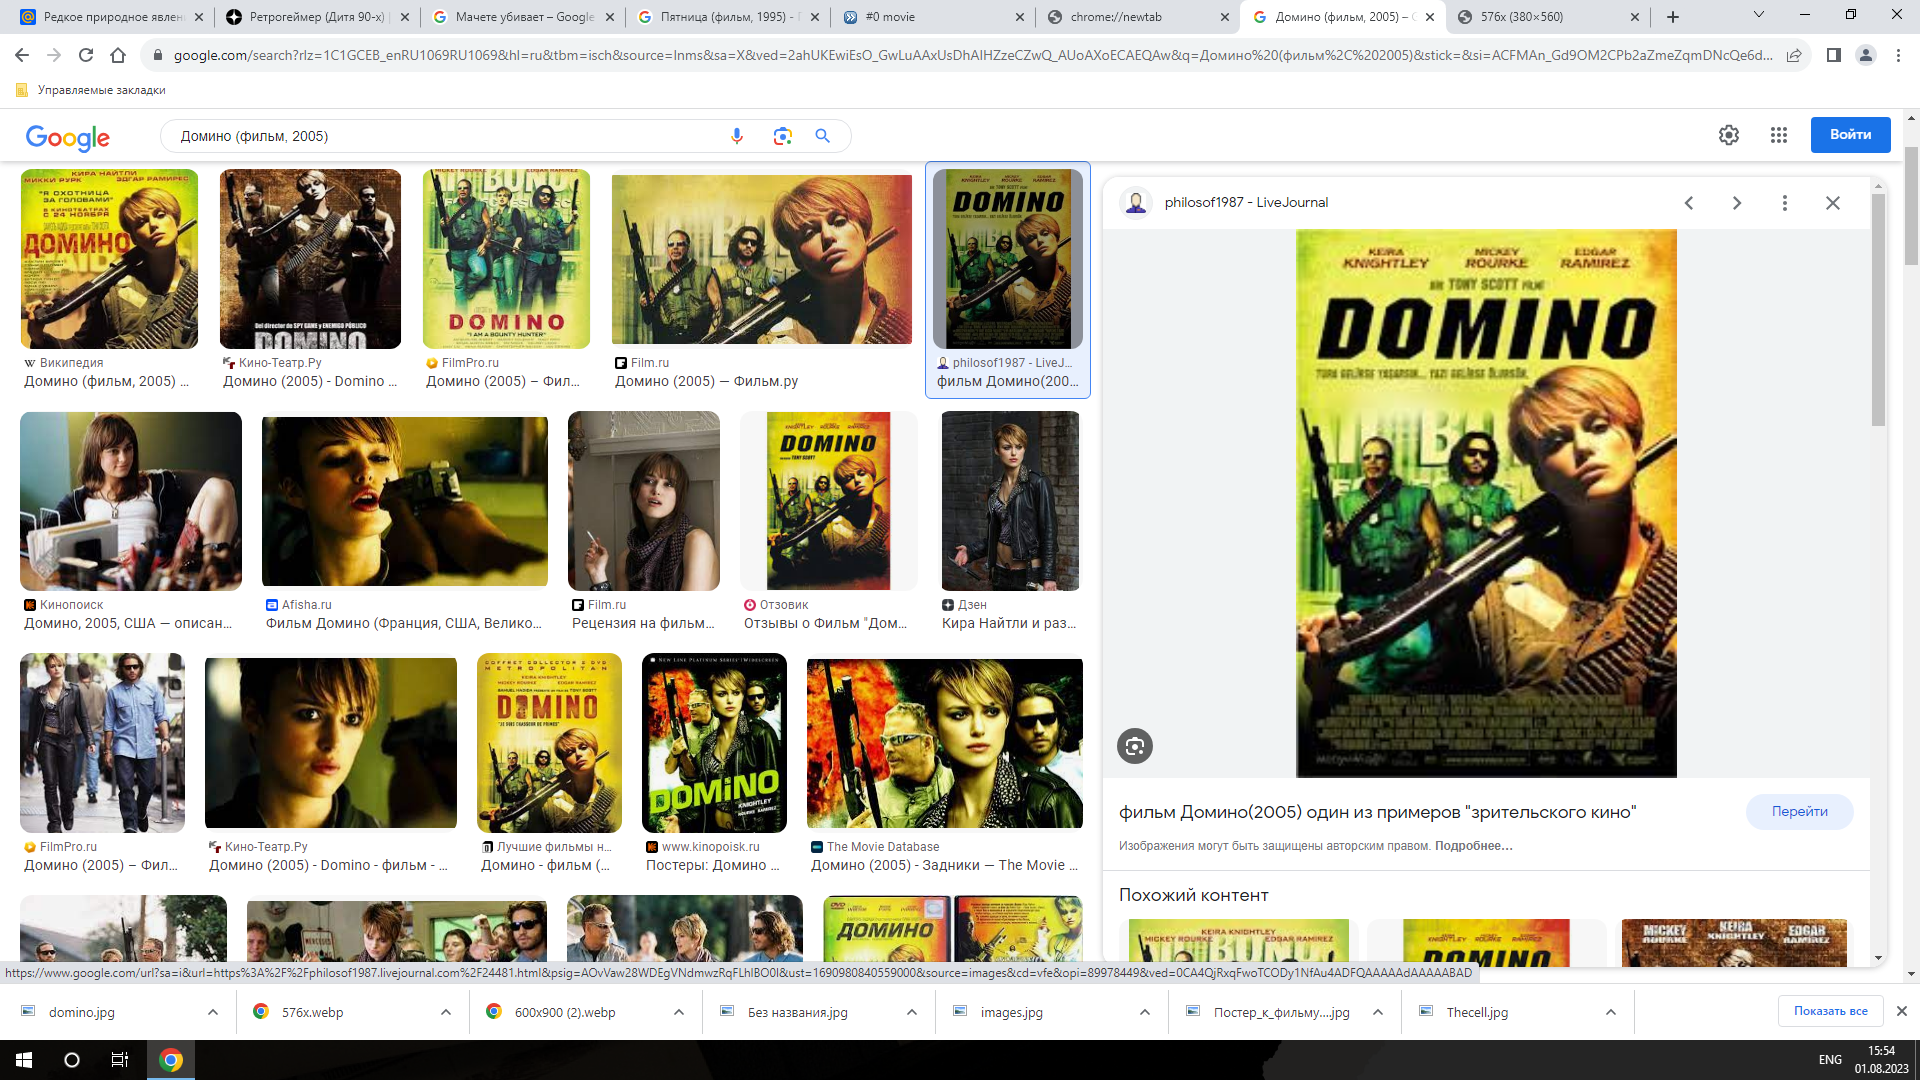Open the Отзовик Domino poster thumbnail
Screen dimensions: 1920x1080
828,501
